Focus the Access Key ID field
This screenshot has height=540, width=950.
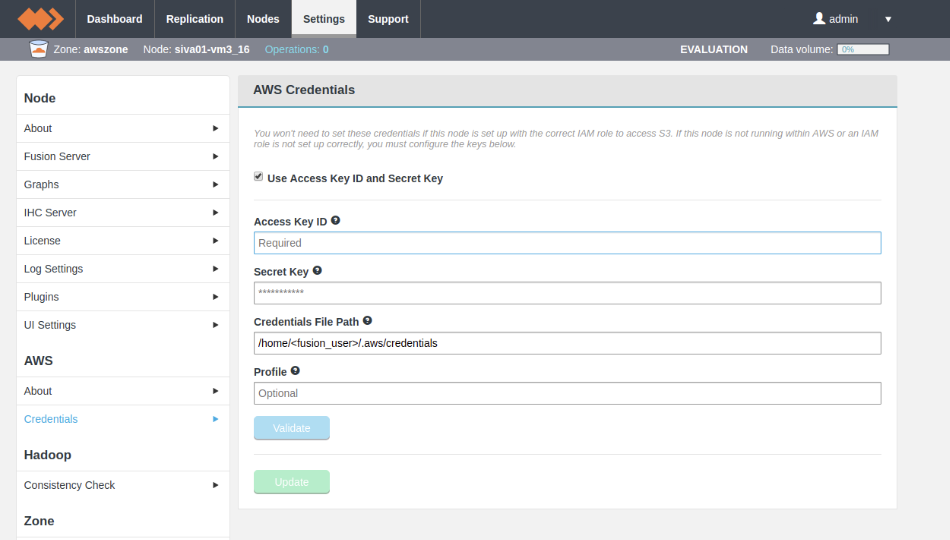pyautogui.click(x=567, y=243)
